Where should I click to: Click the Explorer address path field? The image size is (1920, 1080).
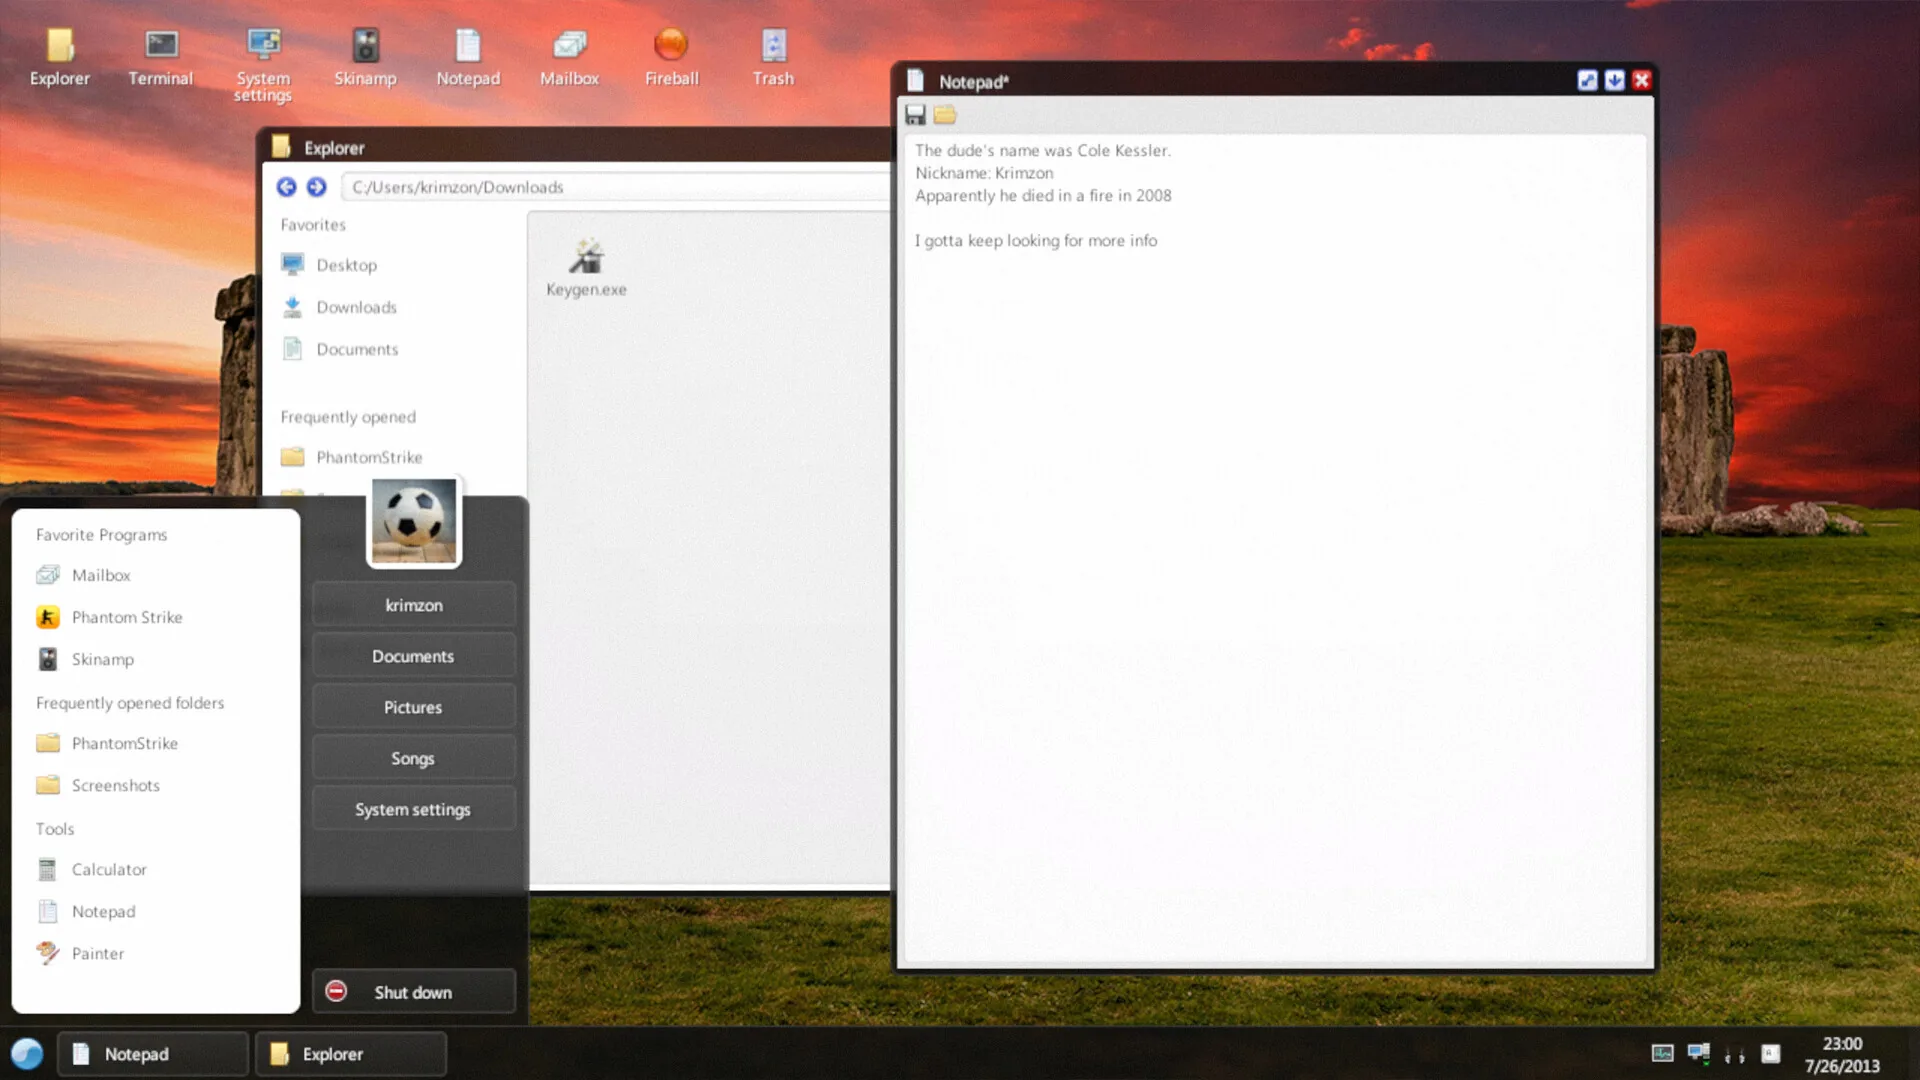pos(615,187)
